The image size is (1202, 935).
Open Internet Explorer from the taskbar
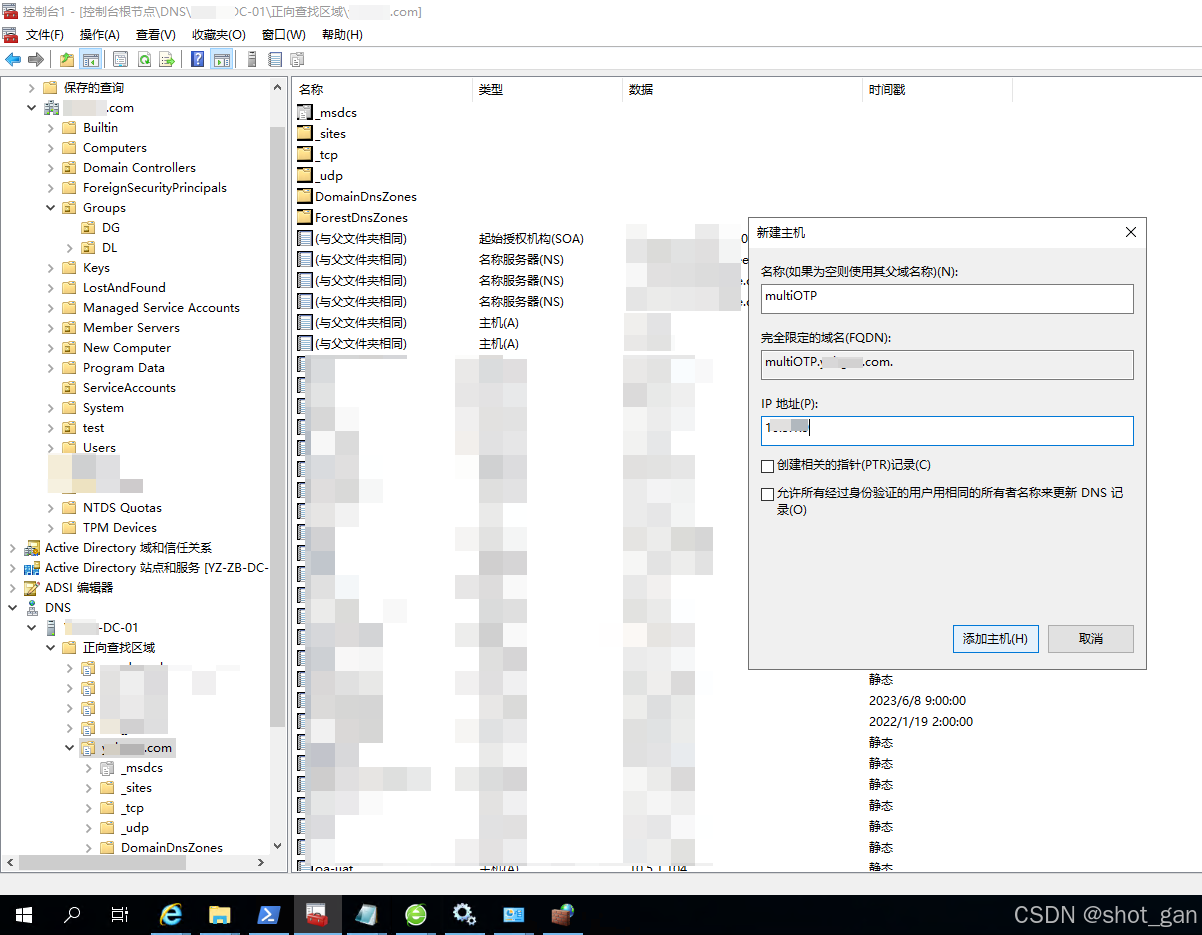(171, 915)
